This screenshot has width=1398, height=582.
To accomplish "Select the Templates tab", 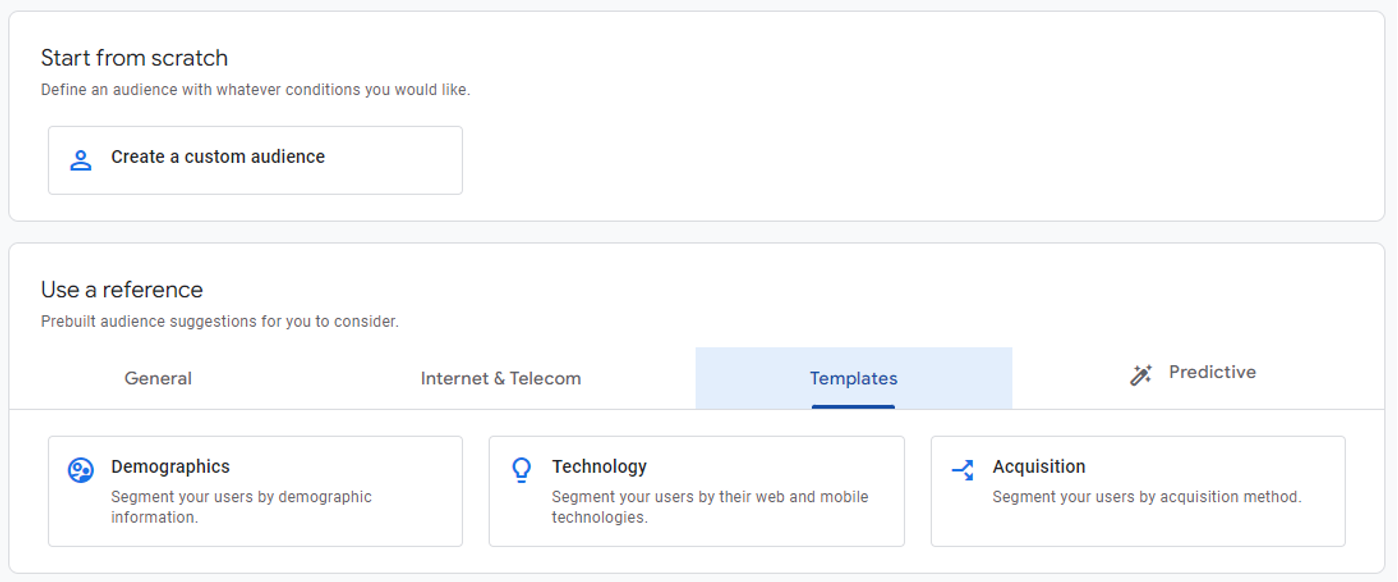I will (x=854, y=378).
